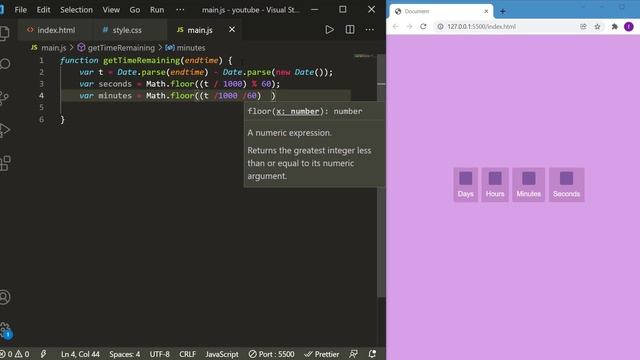Screen dimensions: 640x360
Task: Run the code with the play icon
Action: (x=329, y=29)
